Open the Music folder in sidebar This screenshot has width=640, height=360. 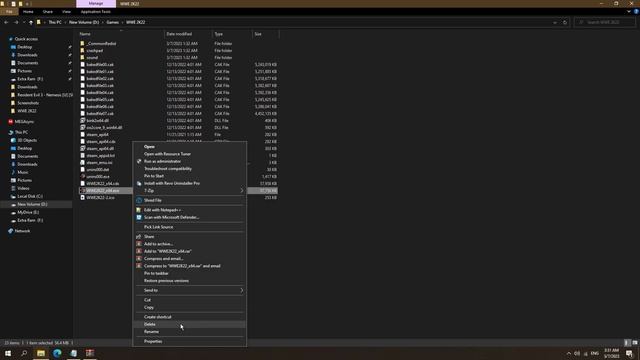(23, 172)
